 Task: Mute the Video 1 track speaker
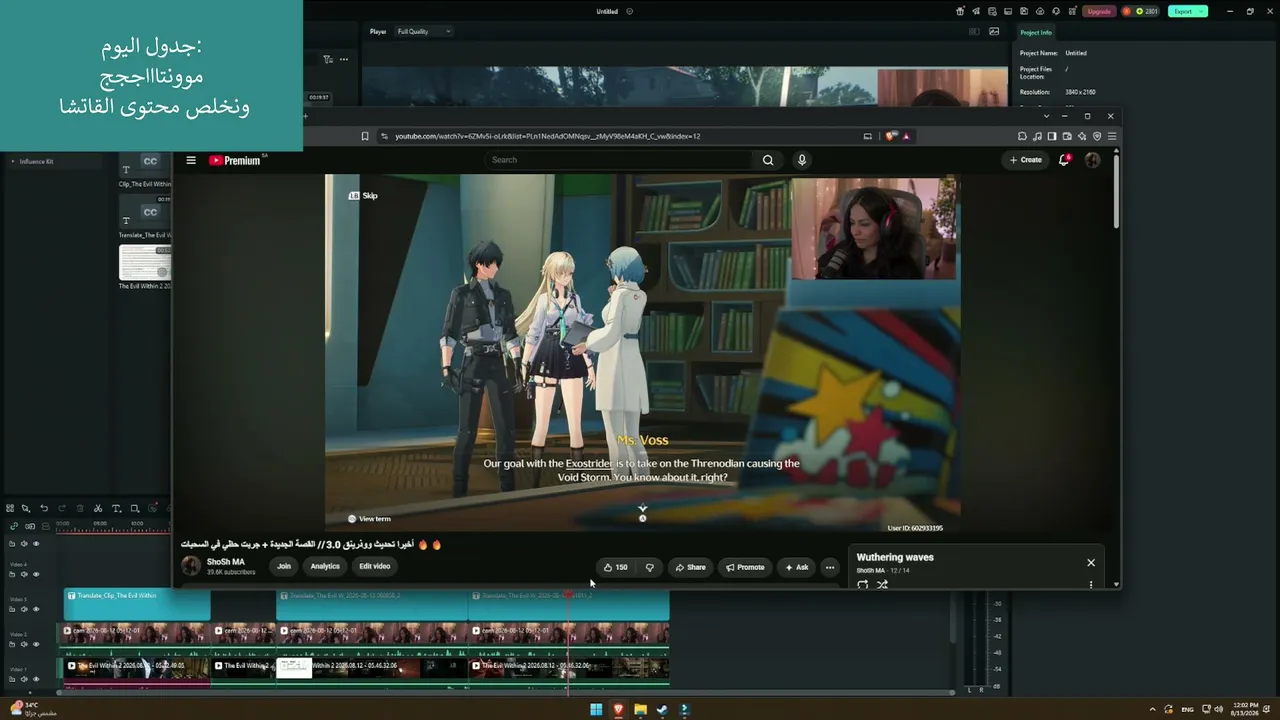pyautogui.click(x=24, y=679)
